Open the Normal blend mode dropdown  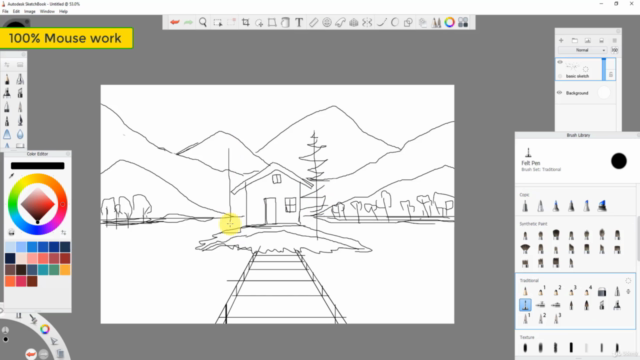[582, 50]
